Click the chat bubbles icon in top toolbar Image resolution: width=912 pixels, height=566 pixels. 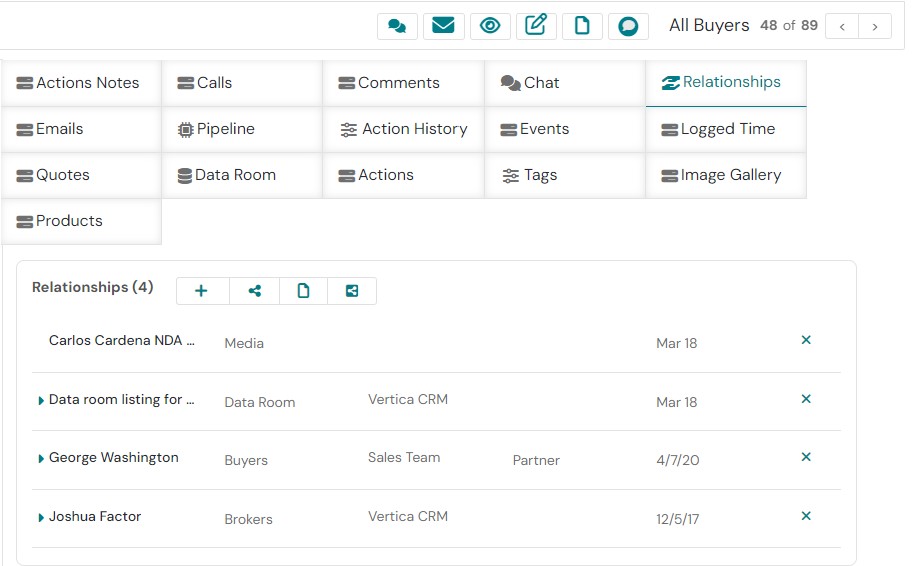point(397,26)
